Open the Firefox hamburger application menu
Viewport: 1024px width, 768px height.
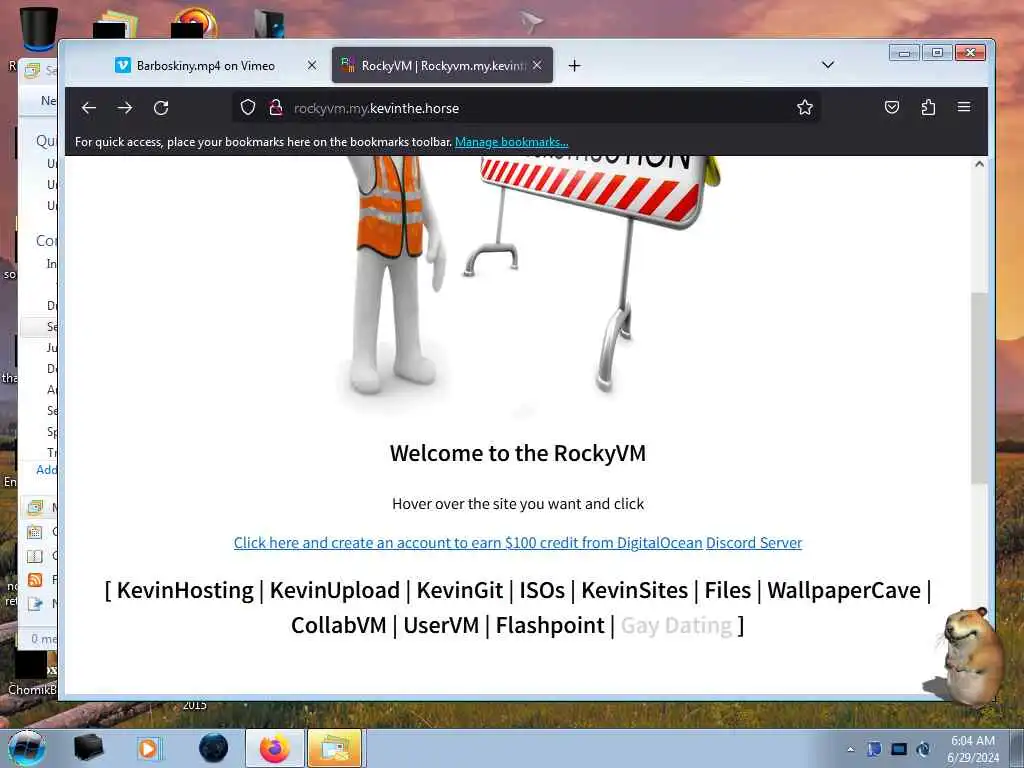[x=964, y=107]
